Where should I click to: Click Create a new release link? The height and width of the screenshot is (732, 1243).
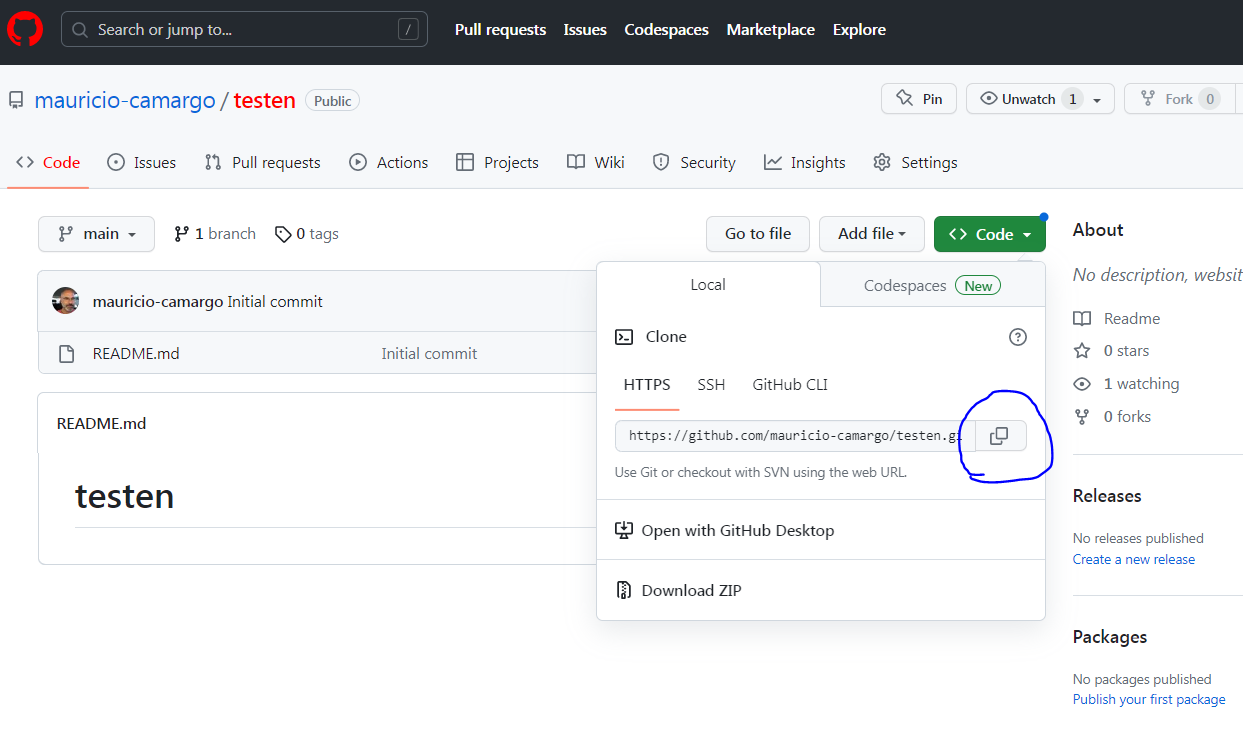point(1134,560)
